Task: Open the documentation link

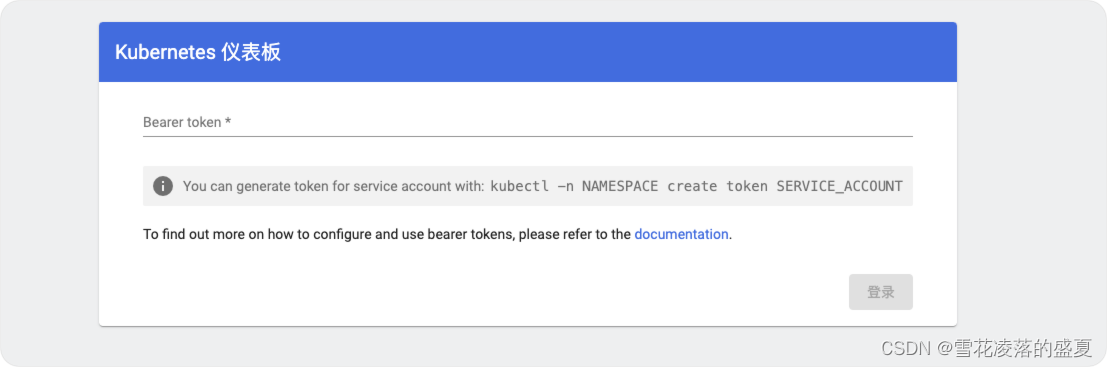Action: pyautogui.click(x=681, y=234)
